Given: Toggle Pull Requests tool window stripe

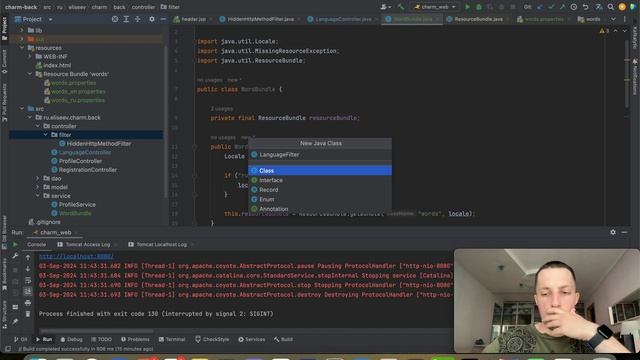Looking at the screenshot, I should pyautogui.click(x=4, y=102).
